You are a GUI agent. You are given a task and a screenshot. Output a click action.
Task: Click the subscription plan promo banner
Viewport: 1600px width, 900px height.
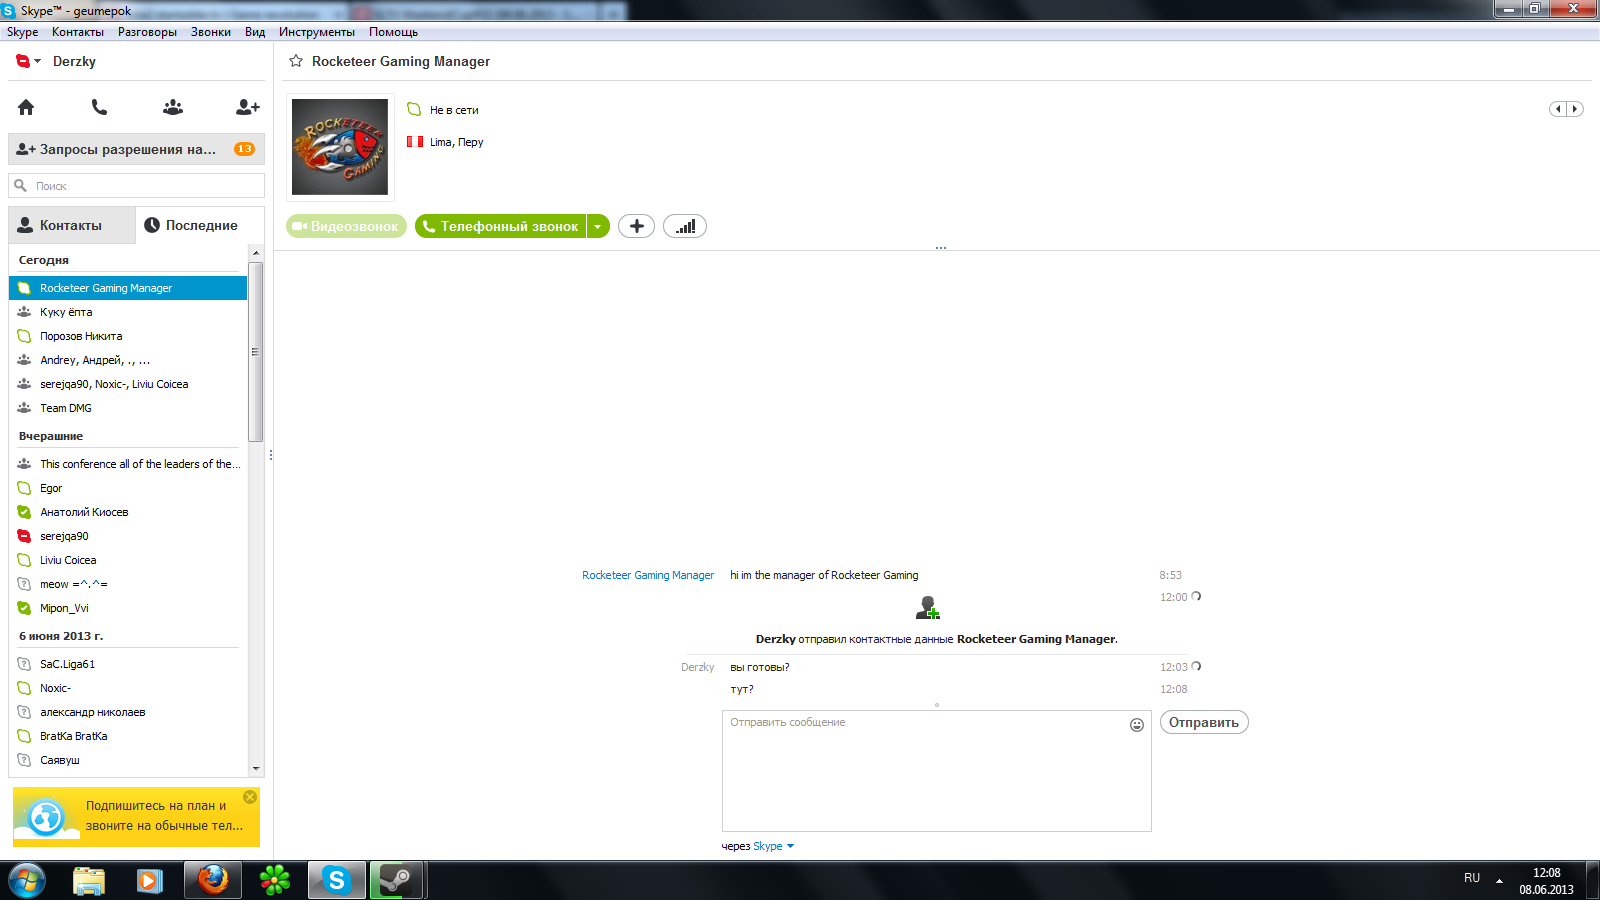(x=136, y=817)
